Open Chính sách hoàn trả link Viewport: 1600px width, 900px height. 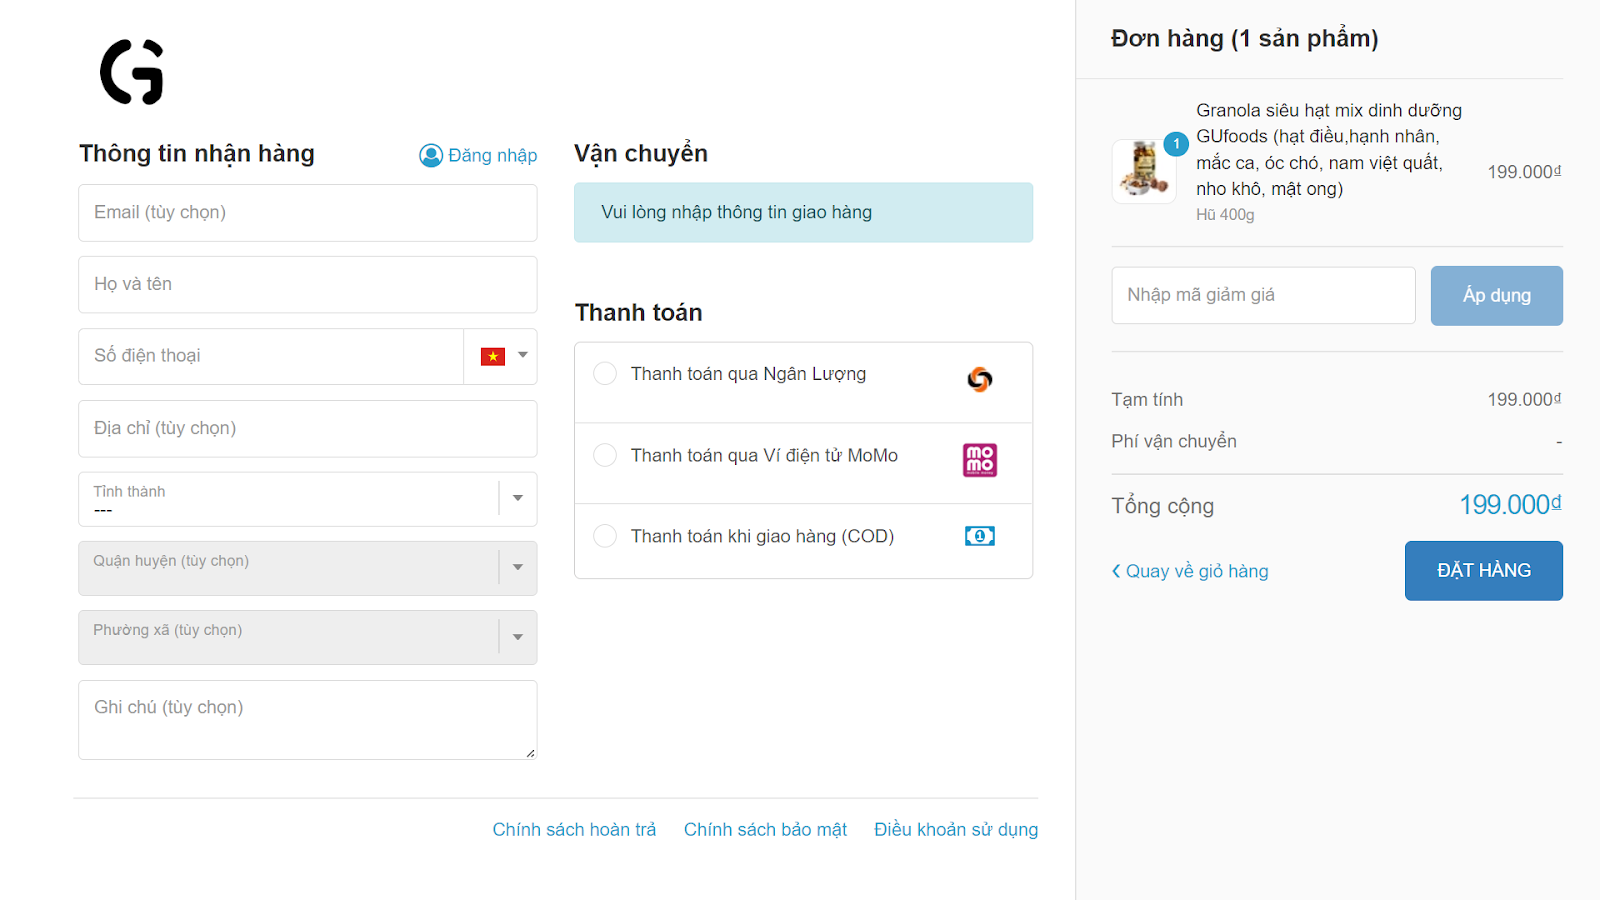click(x=574, y=829)
